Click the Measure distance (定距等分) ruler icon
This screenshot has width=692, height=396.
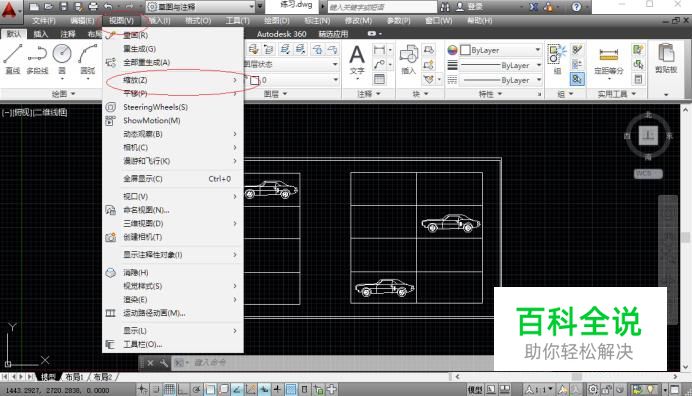609,55
